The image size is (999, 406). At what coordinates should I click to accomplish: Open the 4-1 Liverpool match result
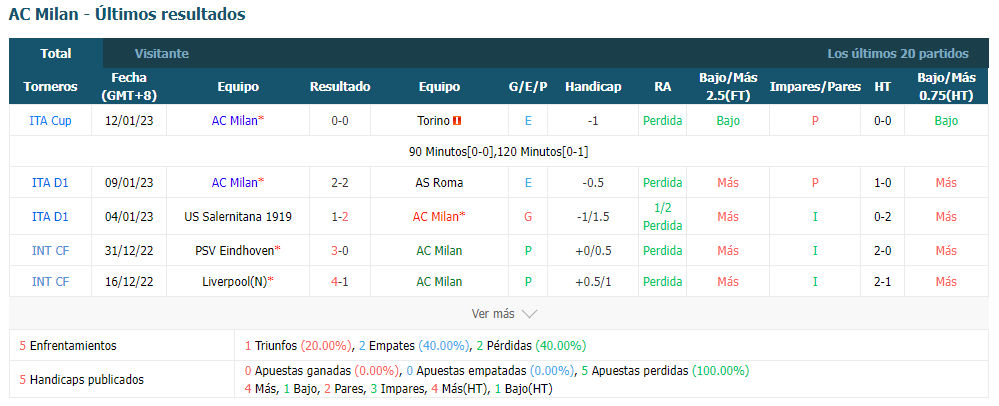coord(340,281)
